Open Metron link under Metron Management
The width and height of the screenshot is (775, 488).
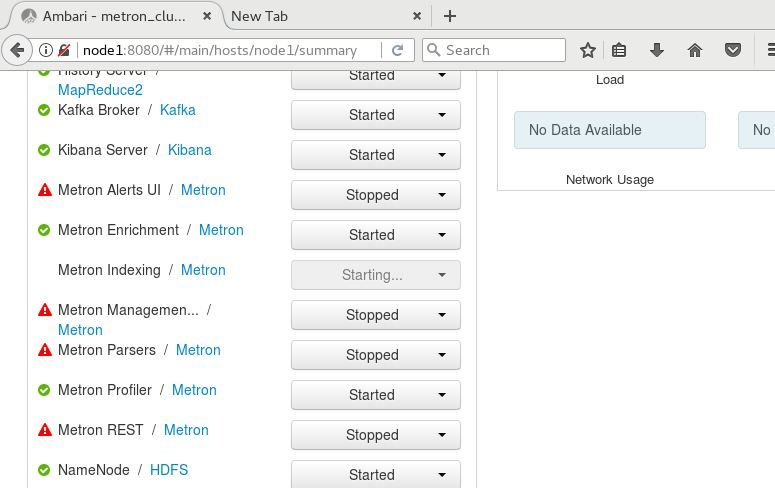pyautogui.click(x=80, y=330)
